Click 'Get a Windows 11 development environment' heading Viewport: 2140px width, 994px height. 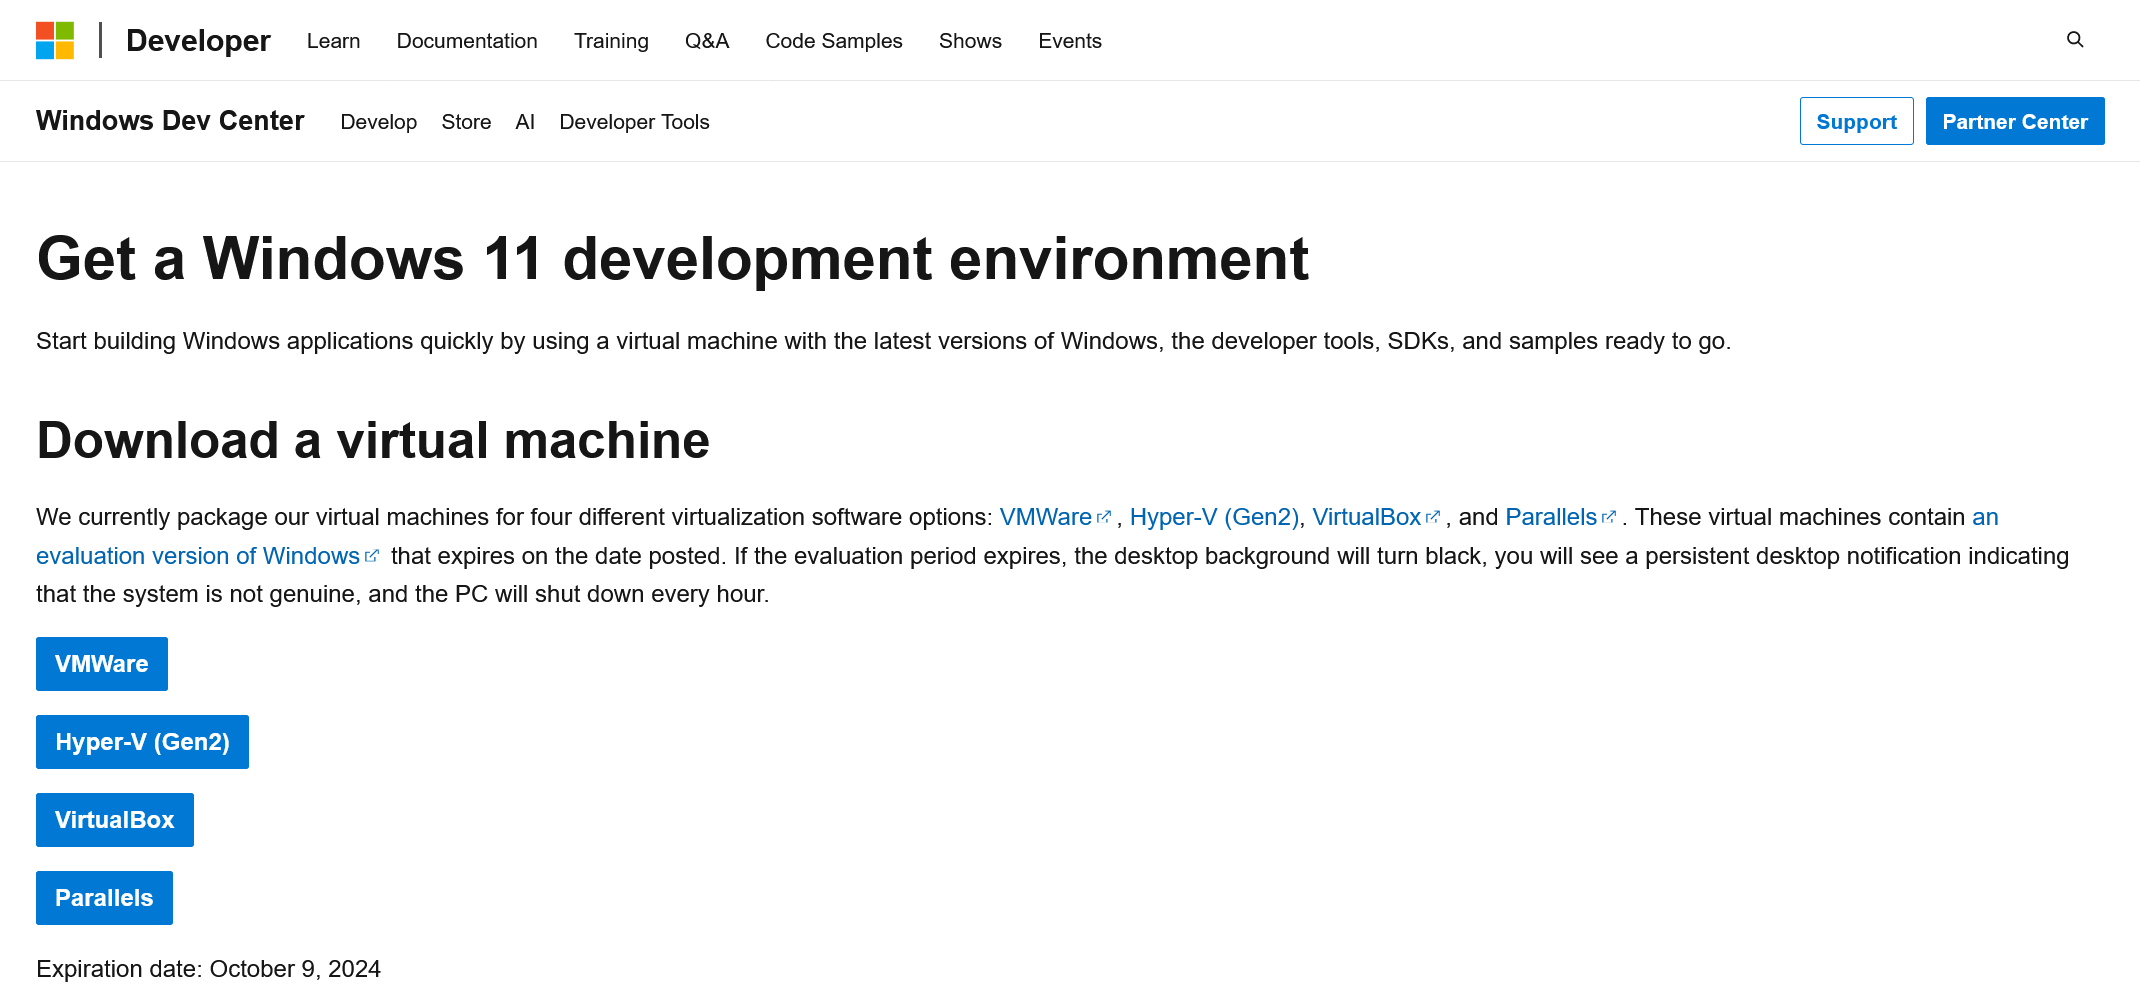[672, 258]
